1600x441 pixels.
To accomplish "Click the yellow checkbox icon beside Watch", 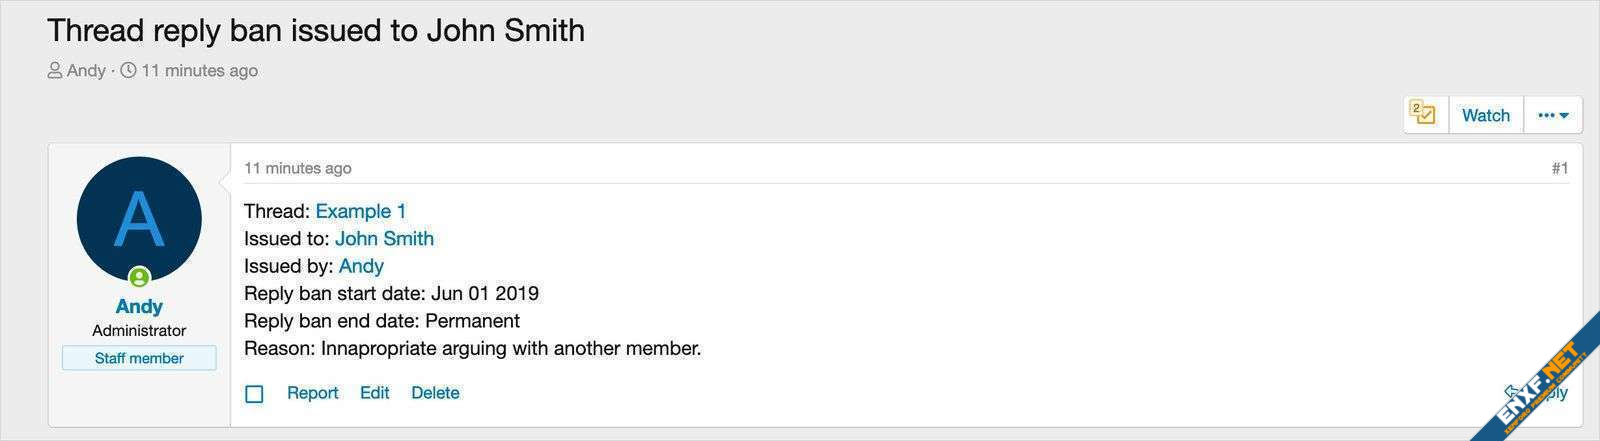I will click(x=1422, y=114).
